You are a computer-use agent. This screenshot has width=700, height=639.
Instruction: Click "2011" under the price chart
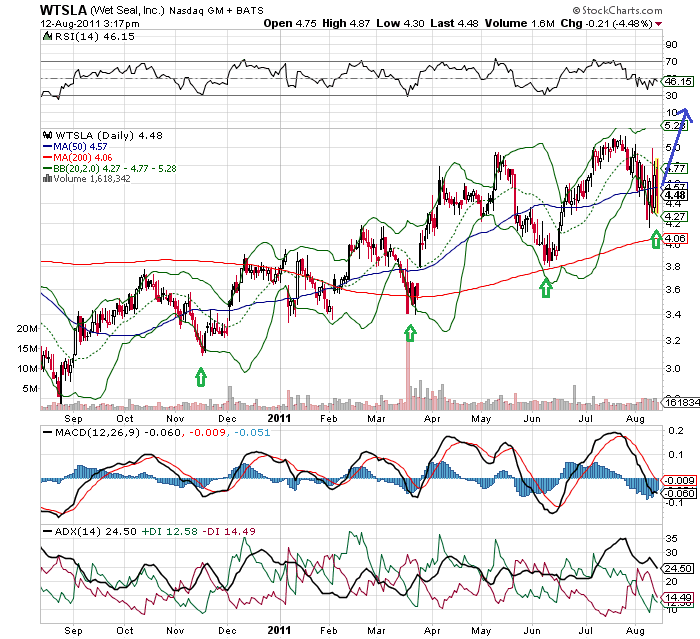click(x=279, y=418)
